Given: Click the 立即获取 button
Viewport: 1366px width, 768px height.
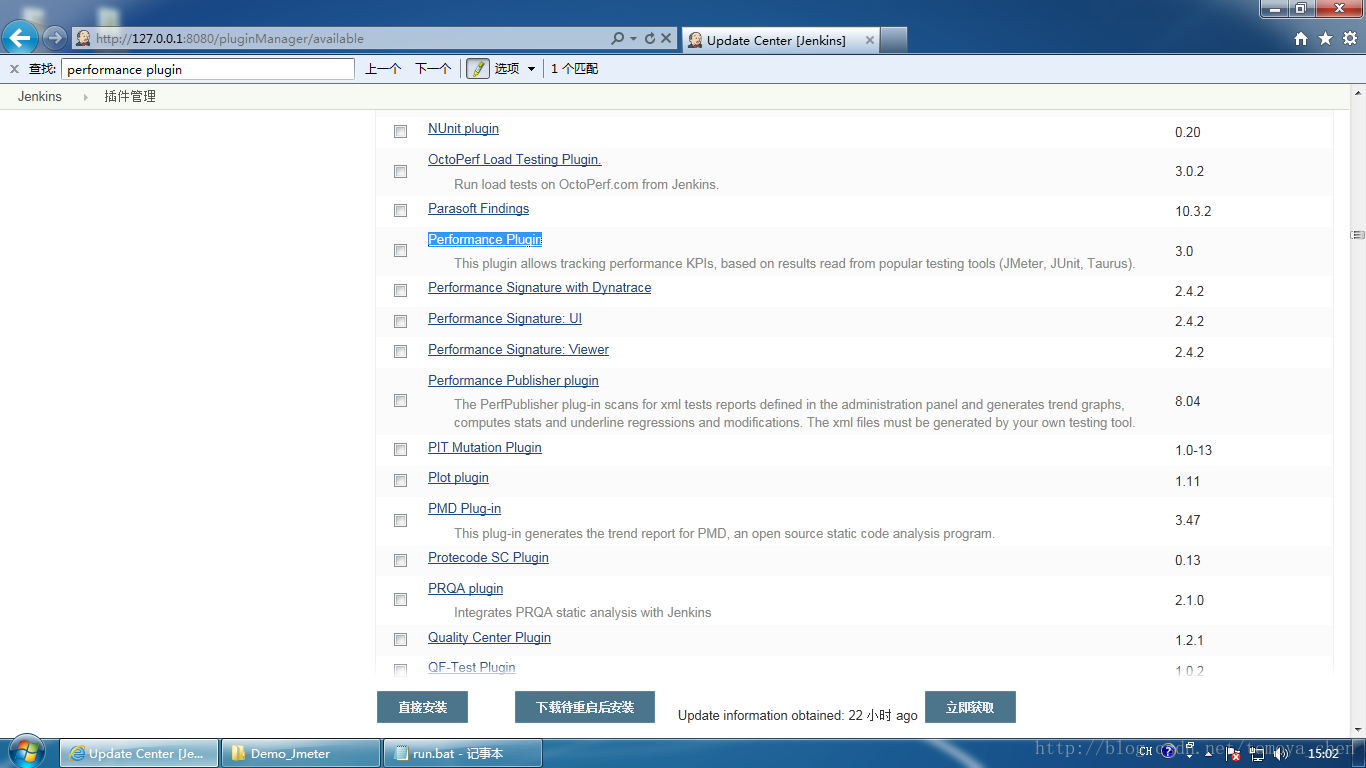Looking at the screenshot, I should [x=970, y=707].
